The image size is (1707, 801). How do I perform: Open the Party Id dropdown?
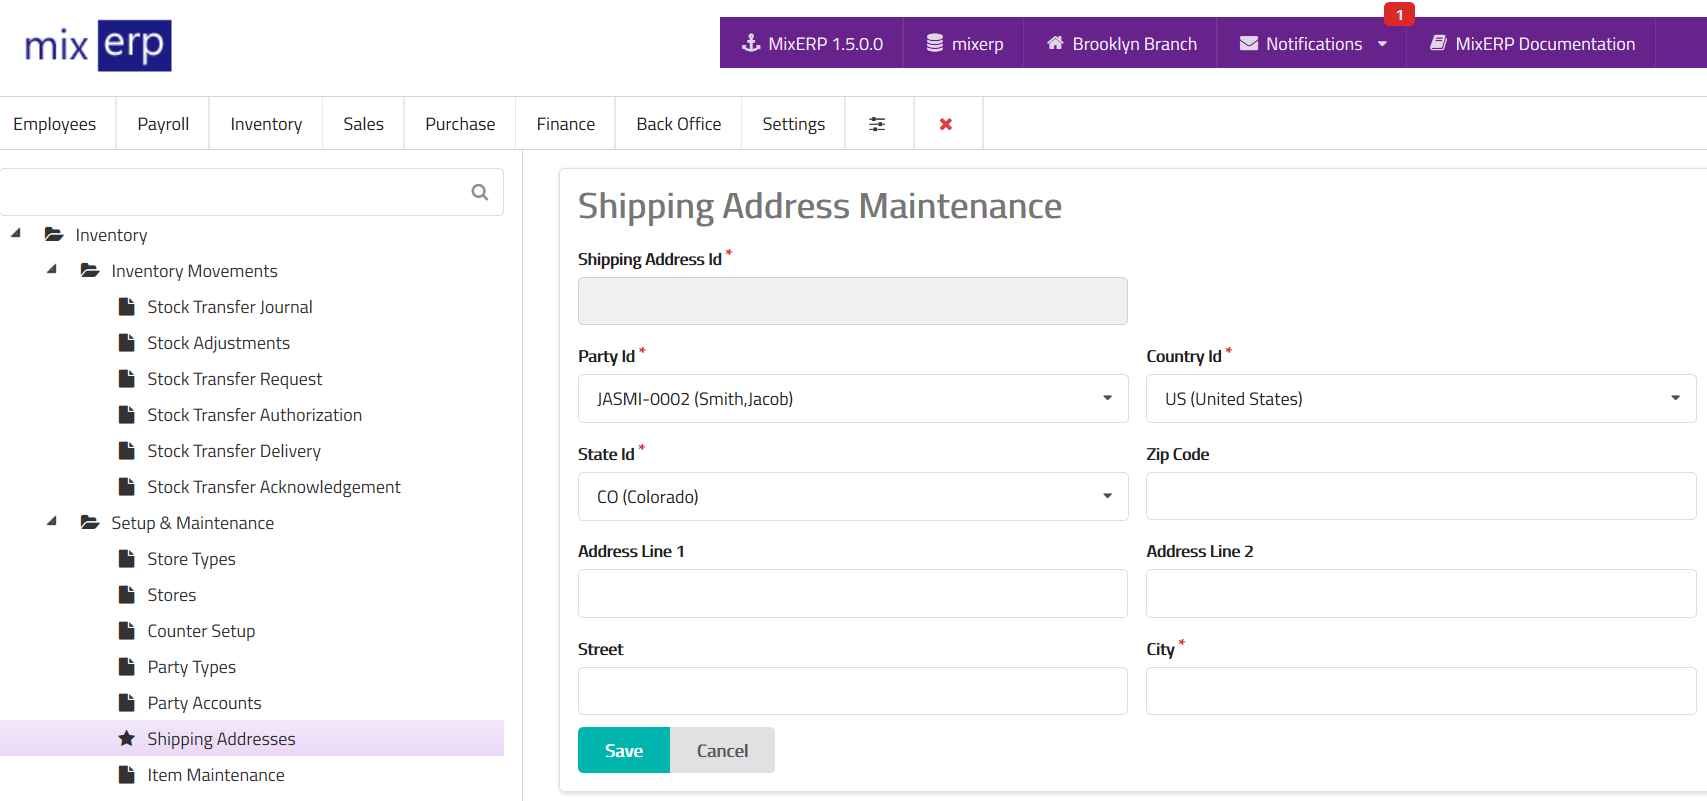click(852, 399)
